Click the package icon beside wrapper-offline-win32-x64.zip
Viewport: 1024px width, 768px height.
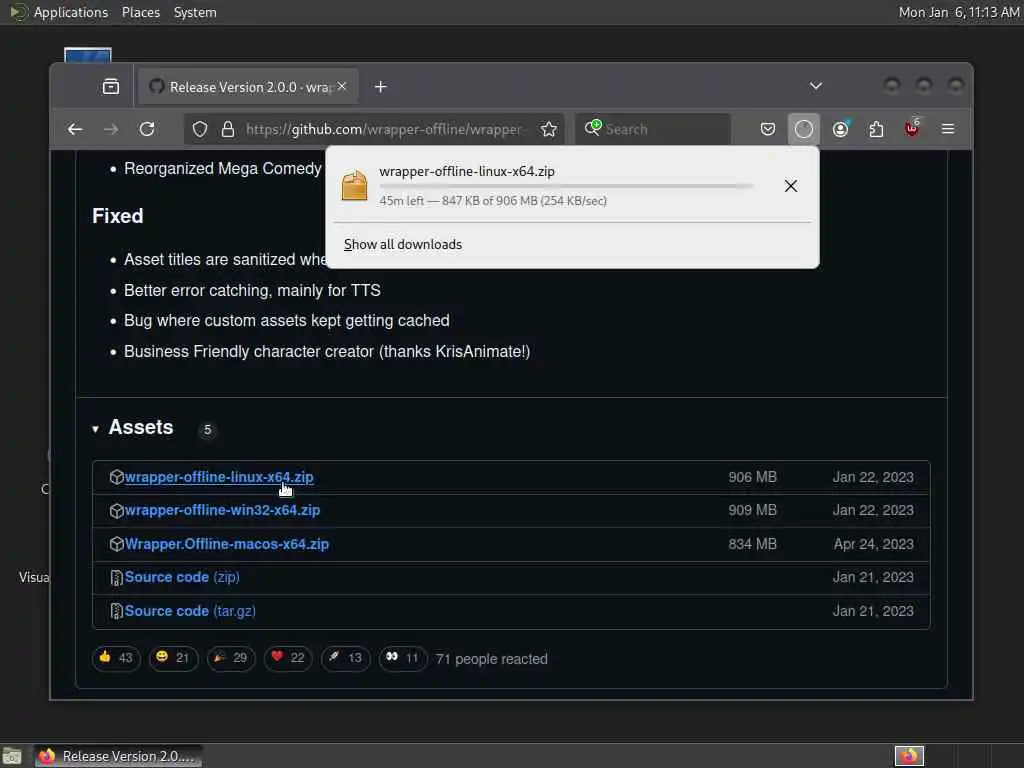[x=117, y=511]
